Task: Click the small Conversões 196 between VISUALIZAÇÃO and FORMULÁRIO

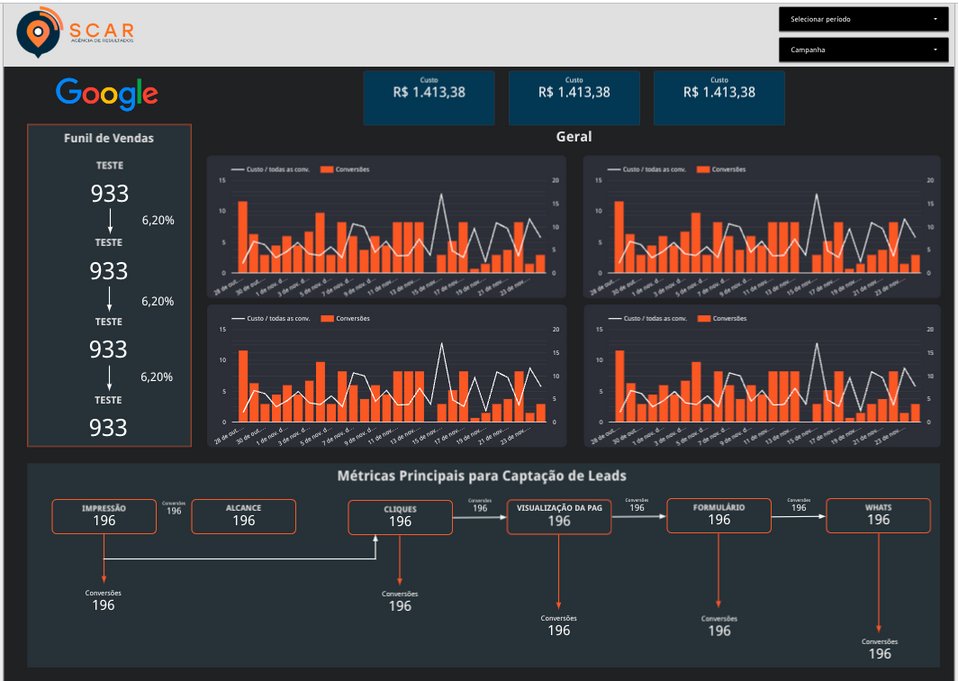Action: (x=637, y=504)
